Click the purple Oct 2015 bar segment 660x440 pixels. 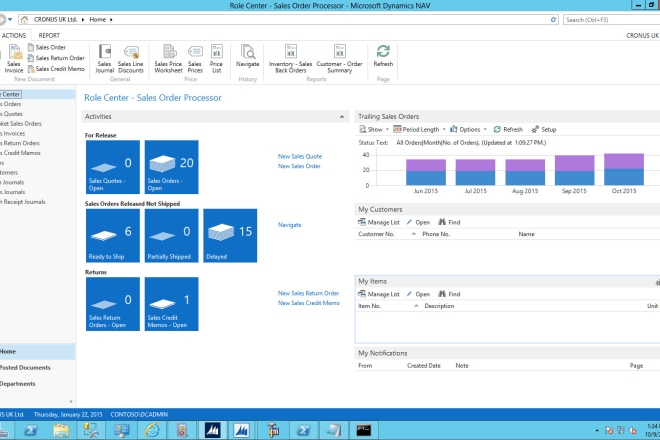pyautogui.click(x=624, y=161)
